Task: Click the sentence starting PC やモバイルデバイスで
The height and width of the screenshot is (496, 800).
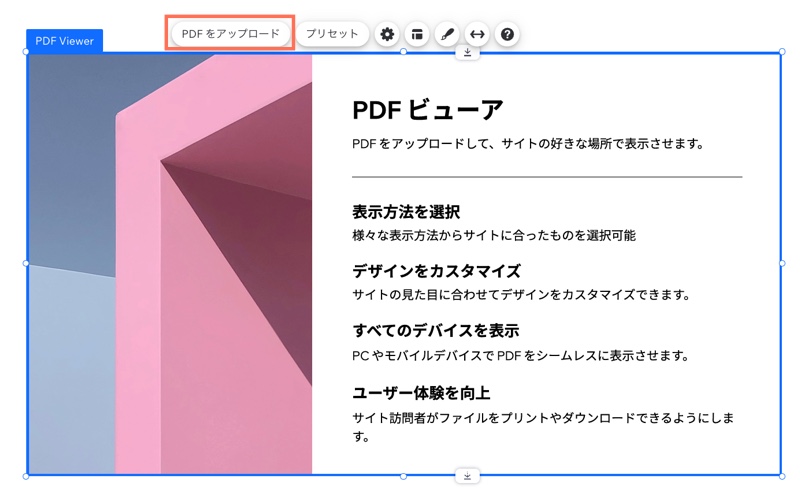Action: pyautogui.click(x=520, y=355)
